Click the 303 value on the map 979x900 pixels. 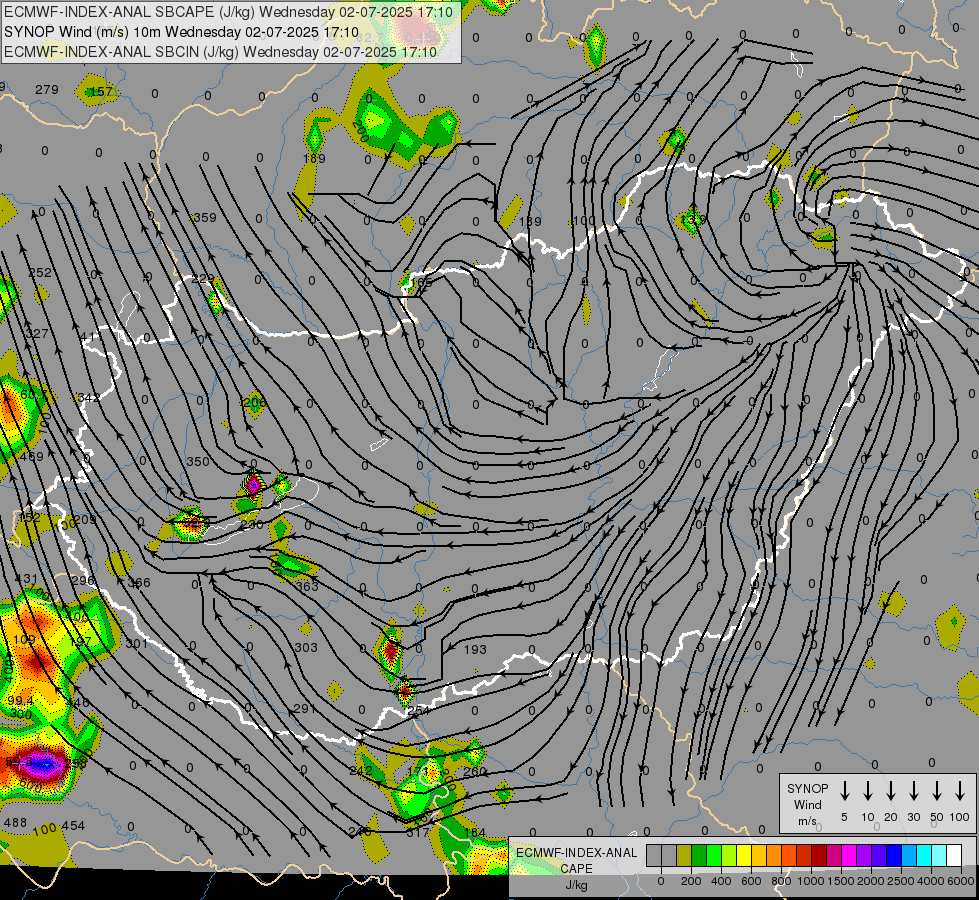pyautogui.click(x=306, y=648)
